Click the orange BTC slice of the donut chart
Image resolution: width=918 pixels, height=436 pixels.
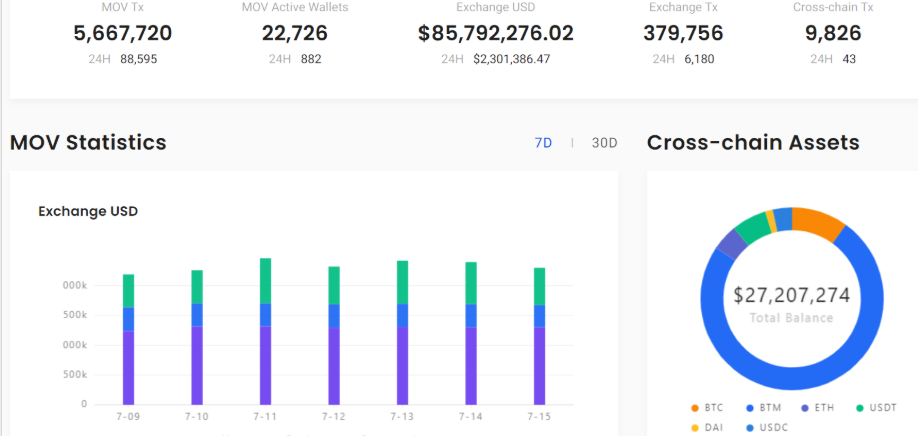coord(817,223)
